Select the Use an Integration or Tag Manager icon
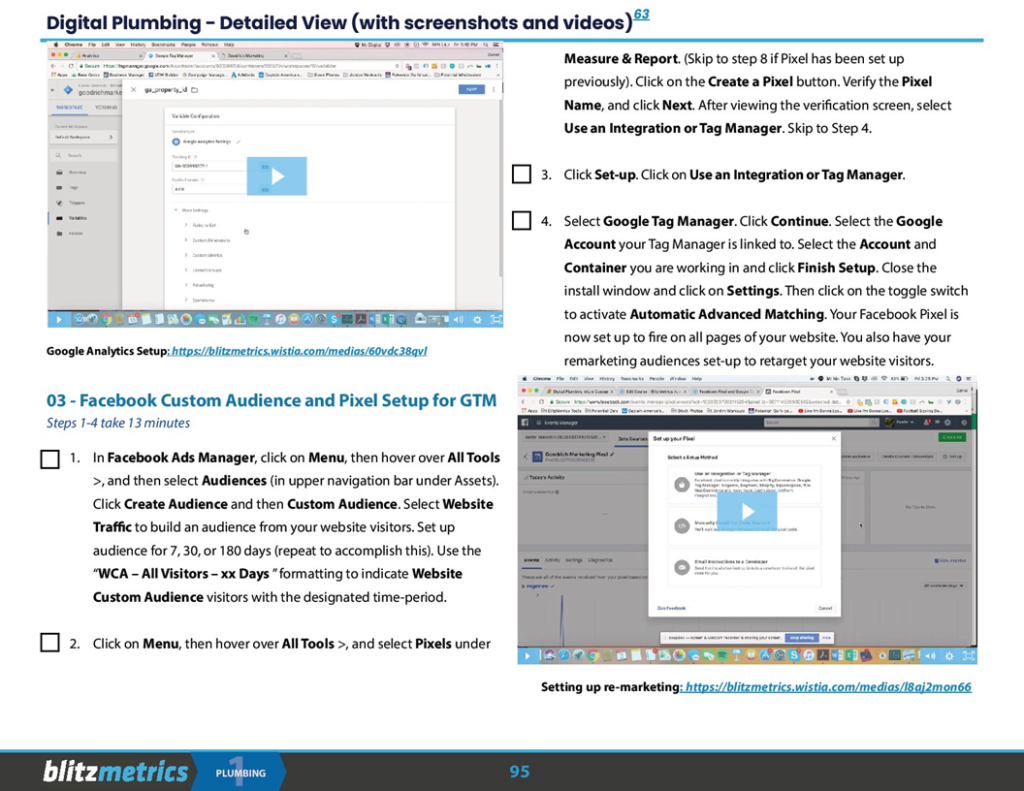This screenshot has height=791, width=1024. [682, 485]
